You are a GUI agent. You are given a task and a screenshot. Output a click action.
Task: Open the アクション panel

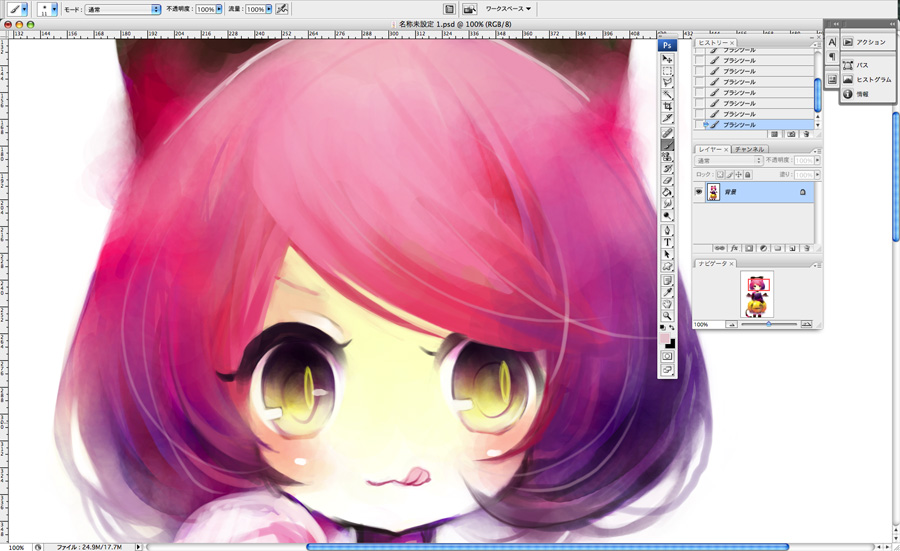pos(866,42)
